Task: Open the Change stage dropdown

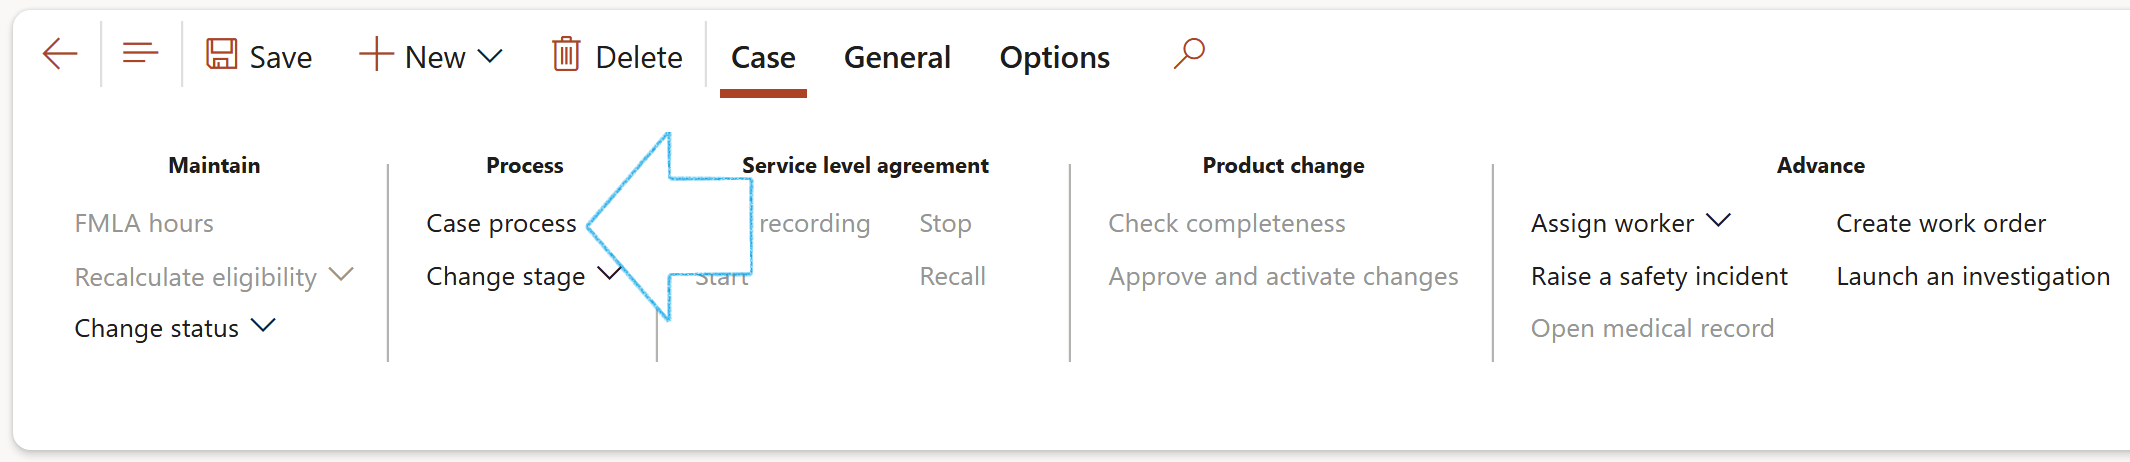Action: (608, 274)
